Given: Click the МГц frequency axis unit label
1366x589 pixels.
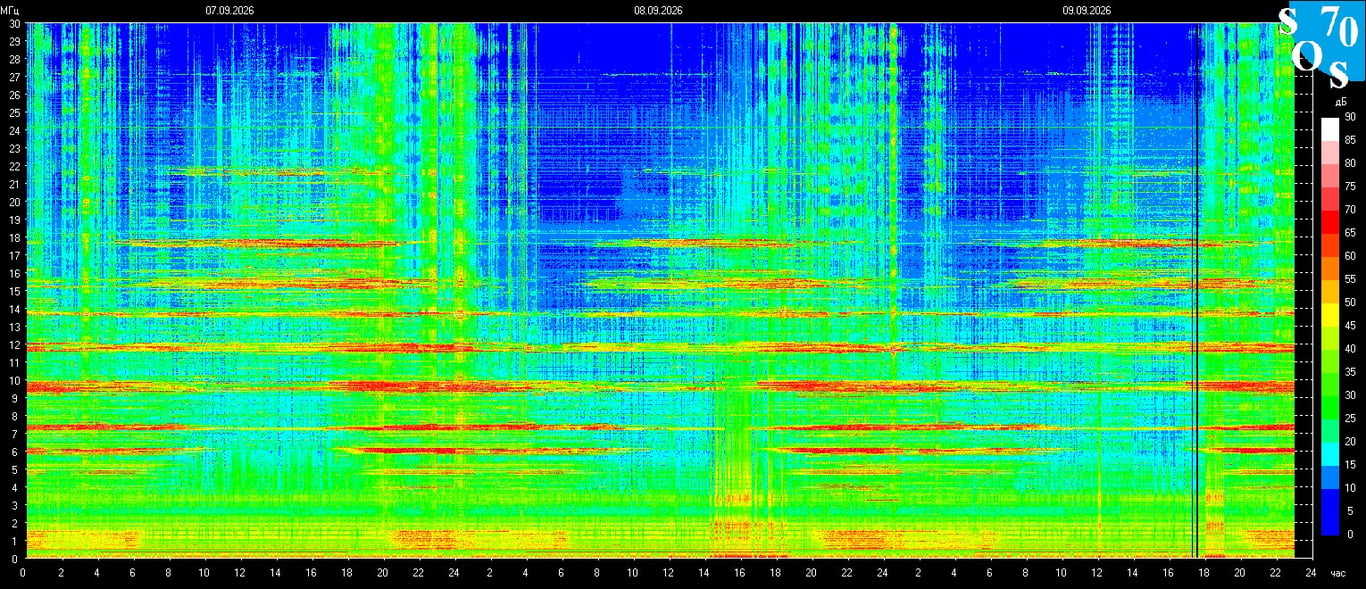Looking at the screenshot, I should 11,10.
